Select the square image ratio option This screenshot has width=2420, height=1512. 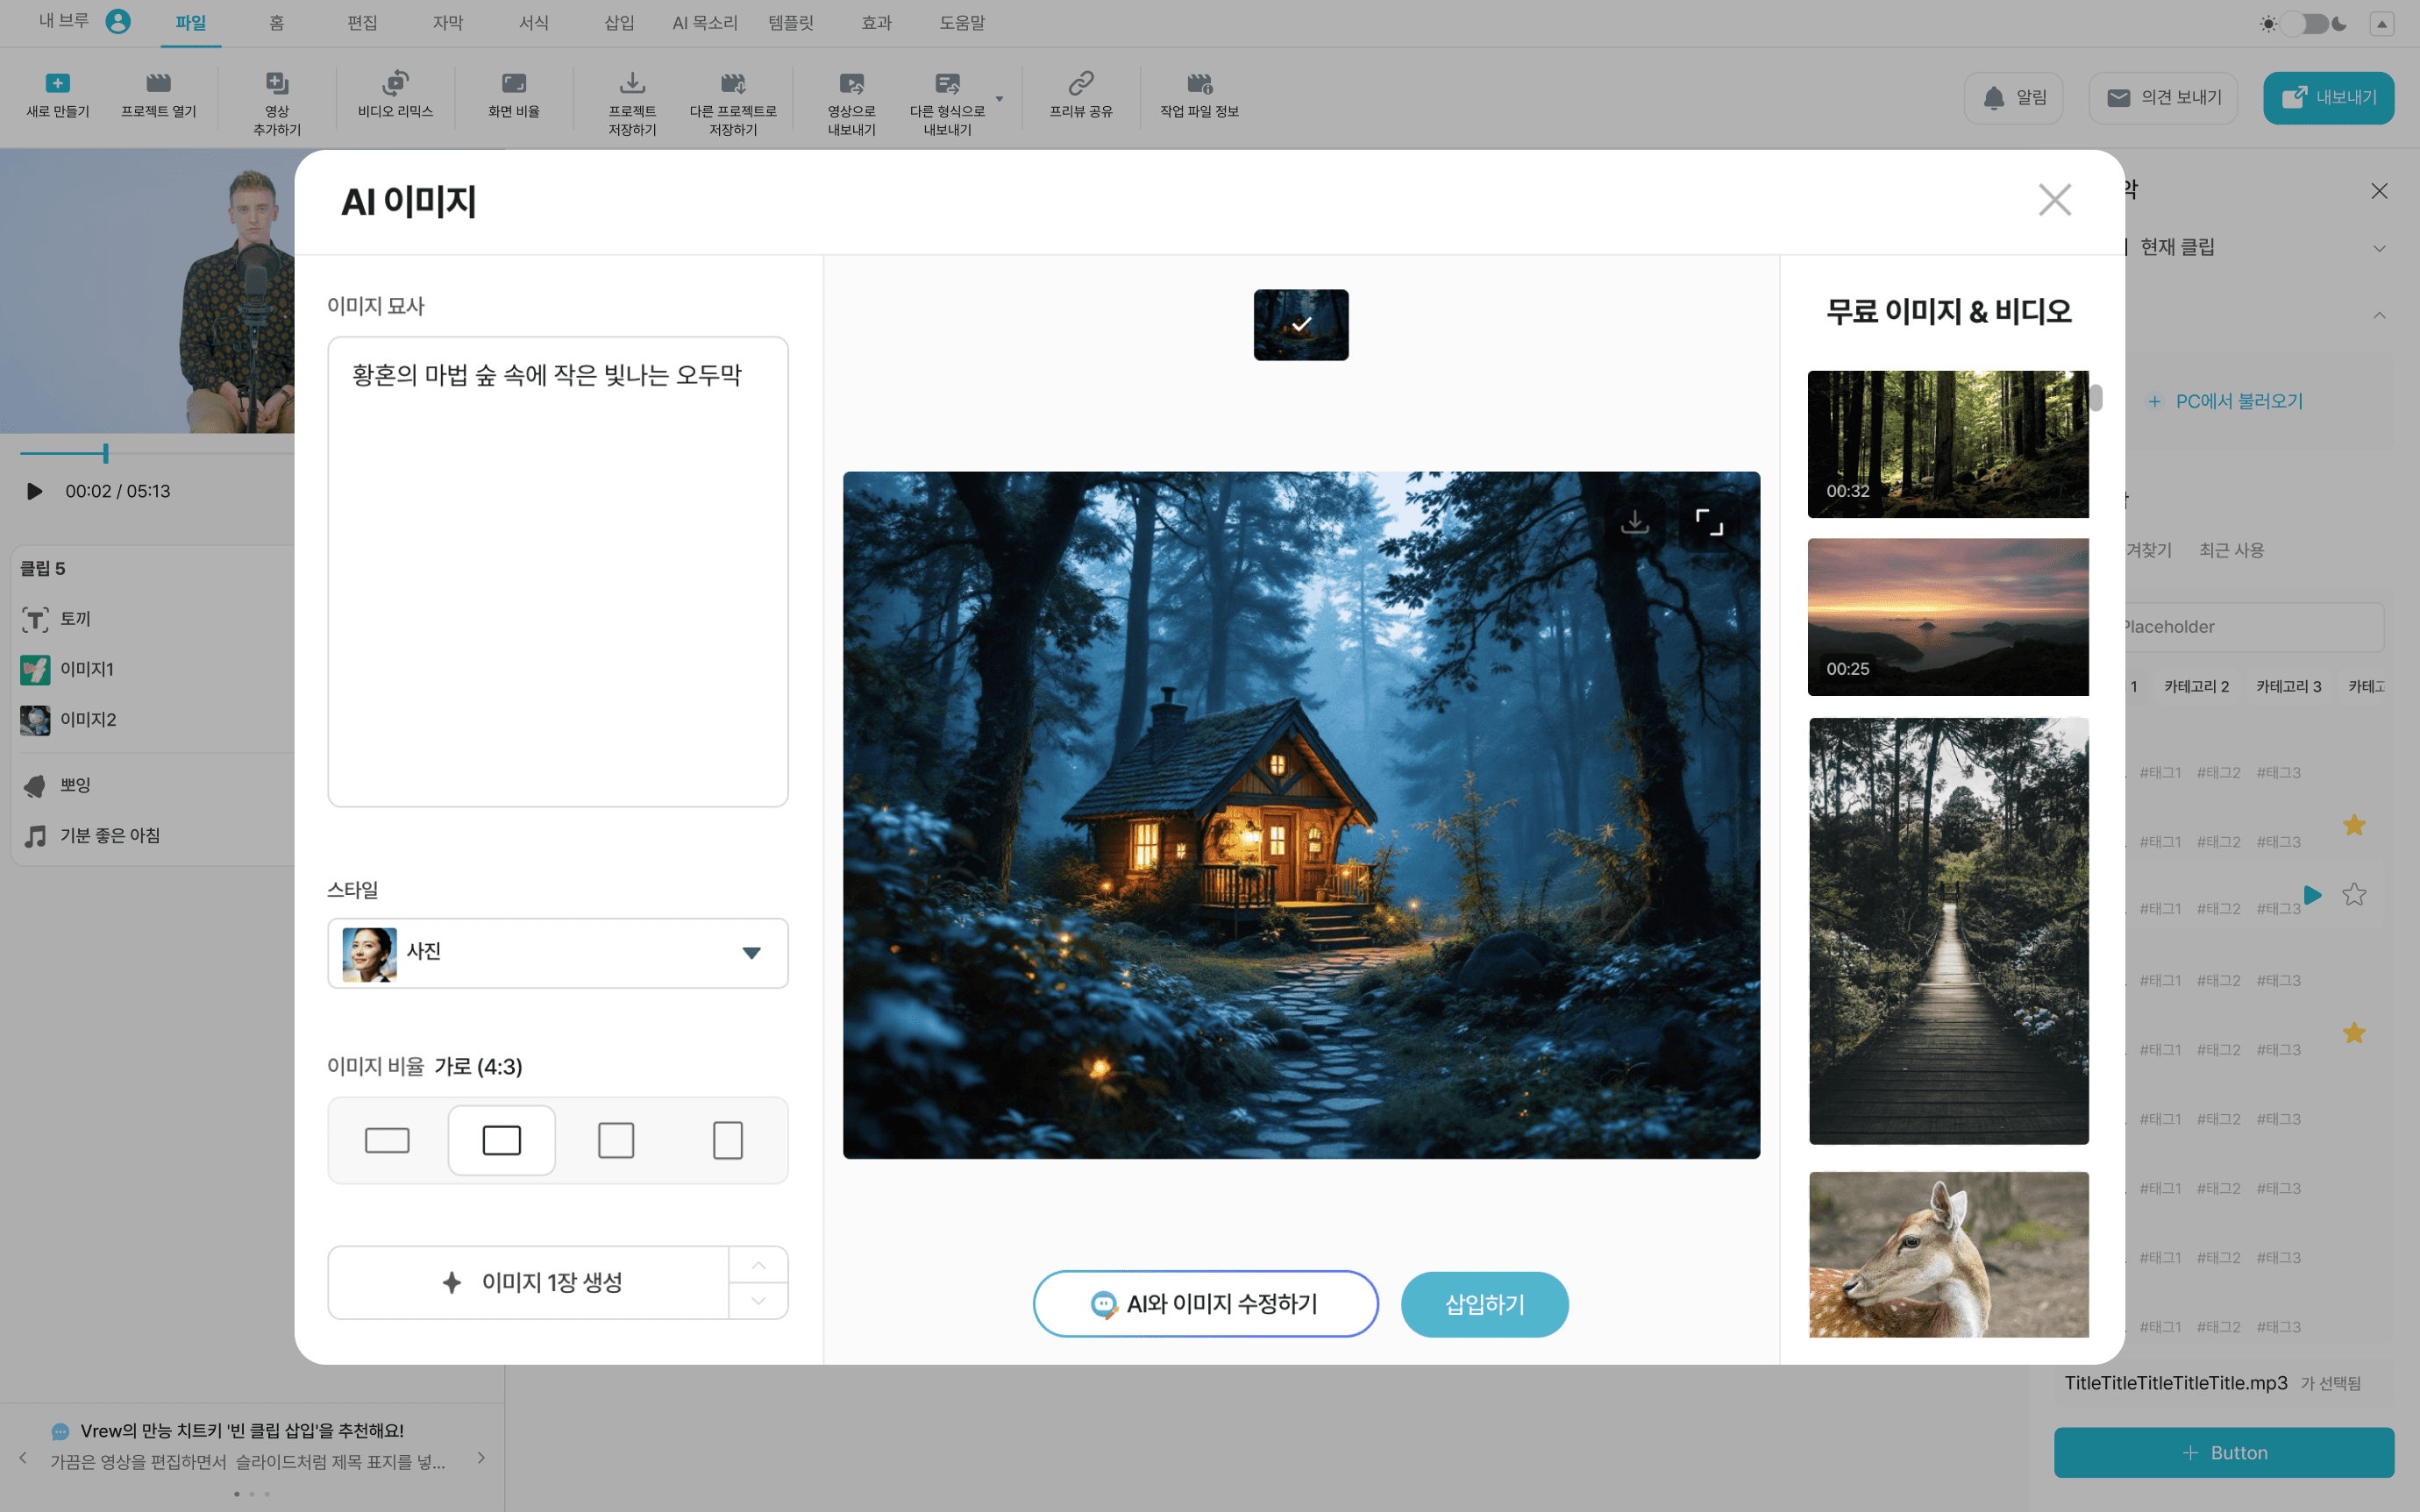point(615,1140)
